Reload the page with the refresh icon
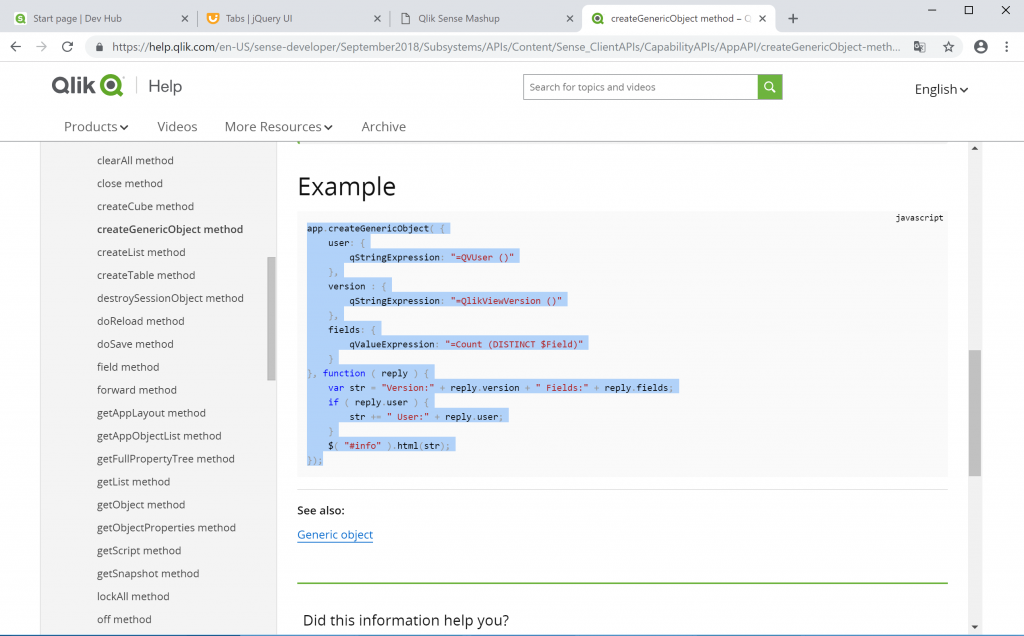Viewport: 1024px width, 636px height. coord(67,46)
